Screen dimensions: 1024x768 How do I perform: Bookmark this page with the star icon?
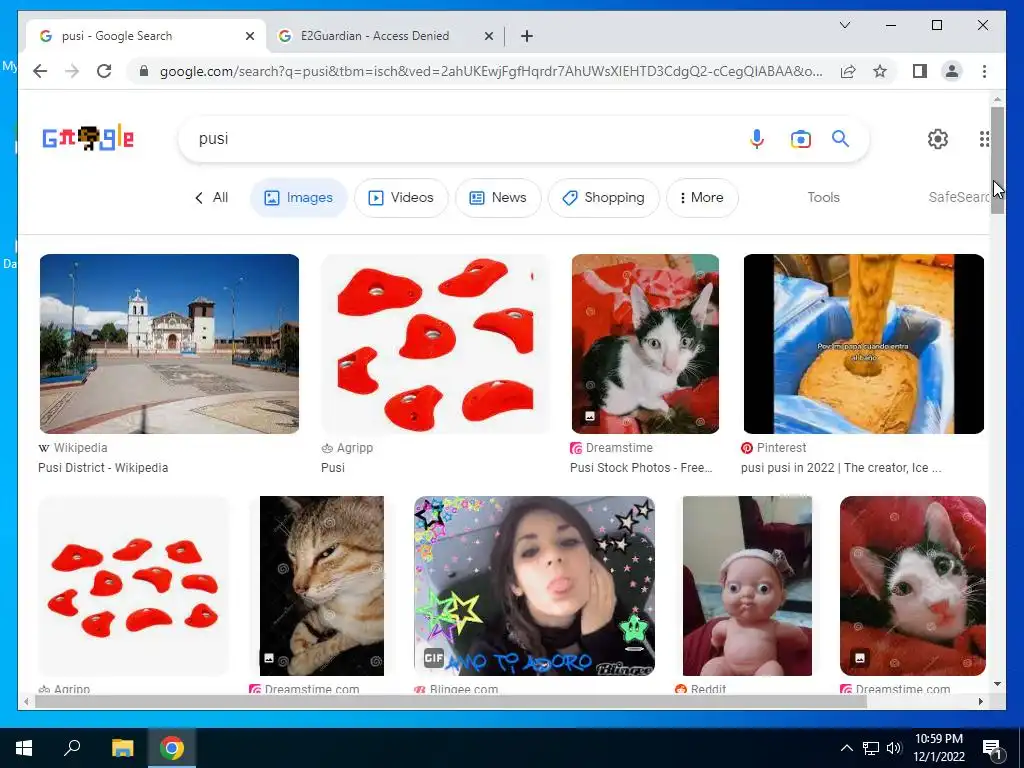[x=880, y=71]
